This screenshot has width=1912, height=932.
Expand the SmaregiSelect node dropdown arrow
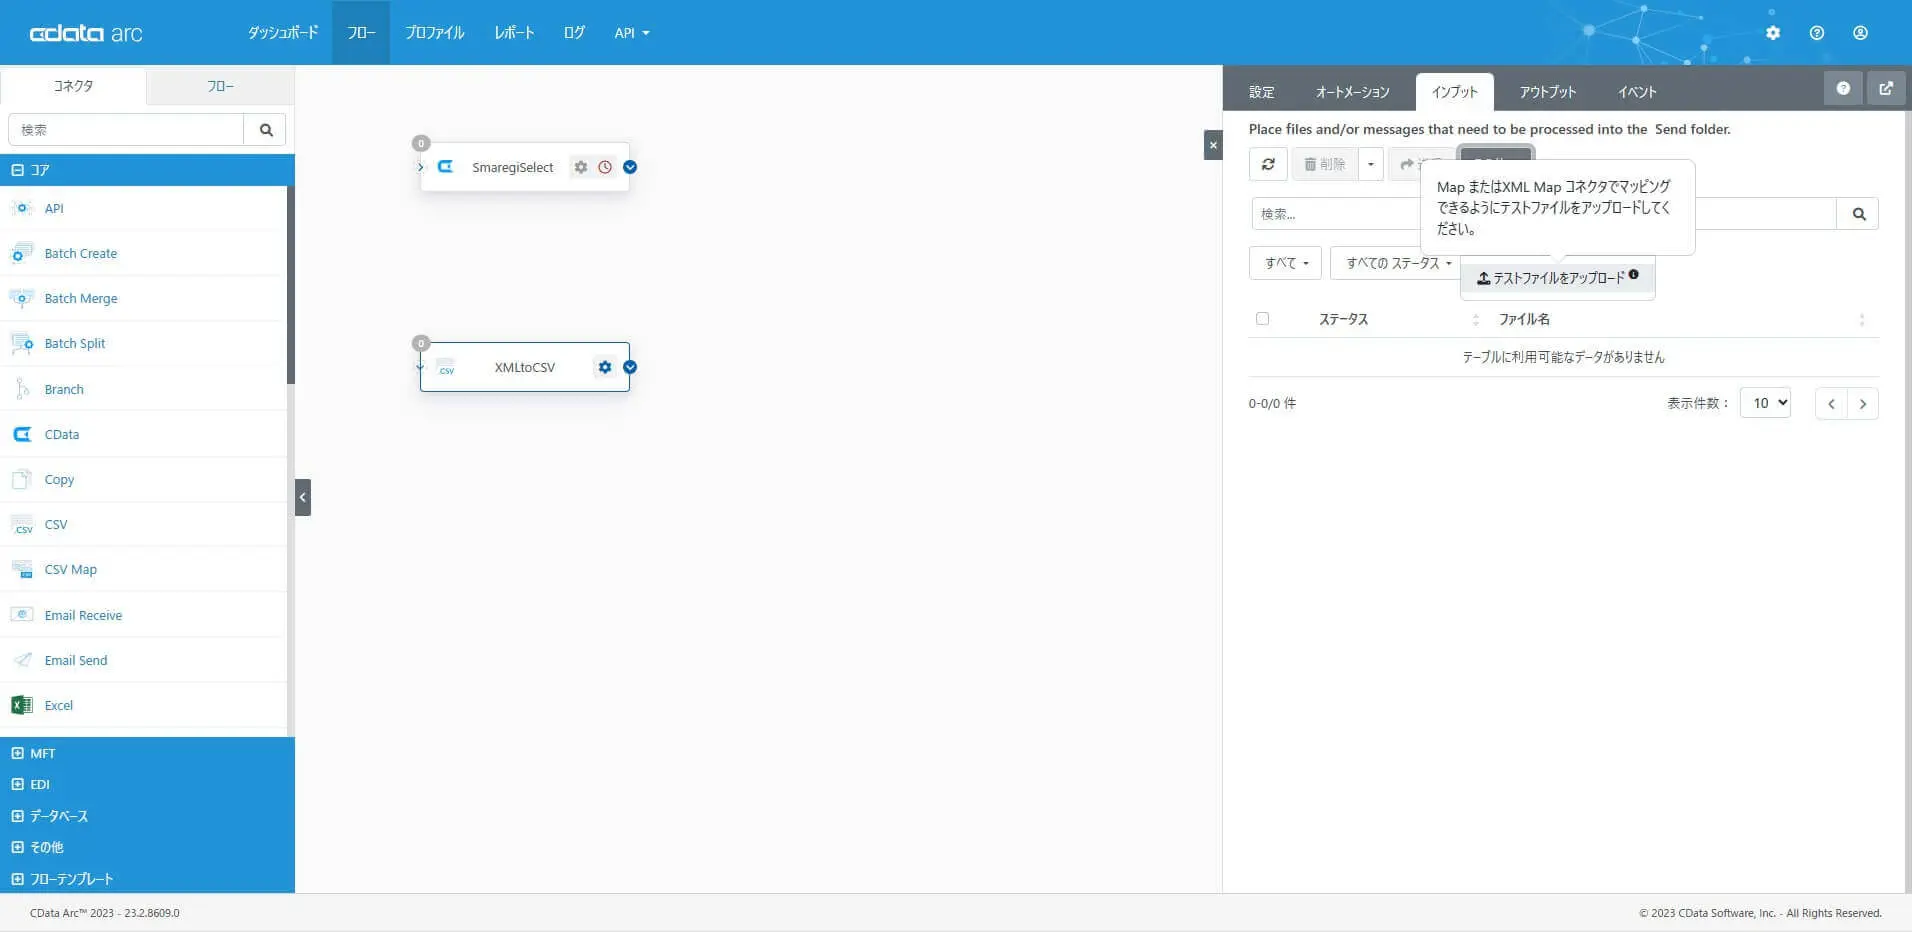click(630, 167)
